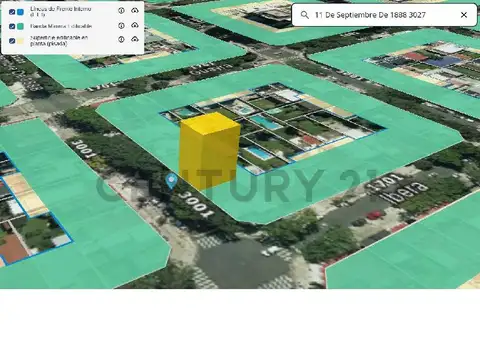
Task: Click the street number 3001 beside the map pin
Action: pos(197,204)
